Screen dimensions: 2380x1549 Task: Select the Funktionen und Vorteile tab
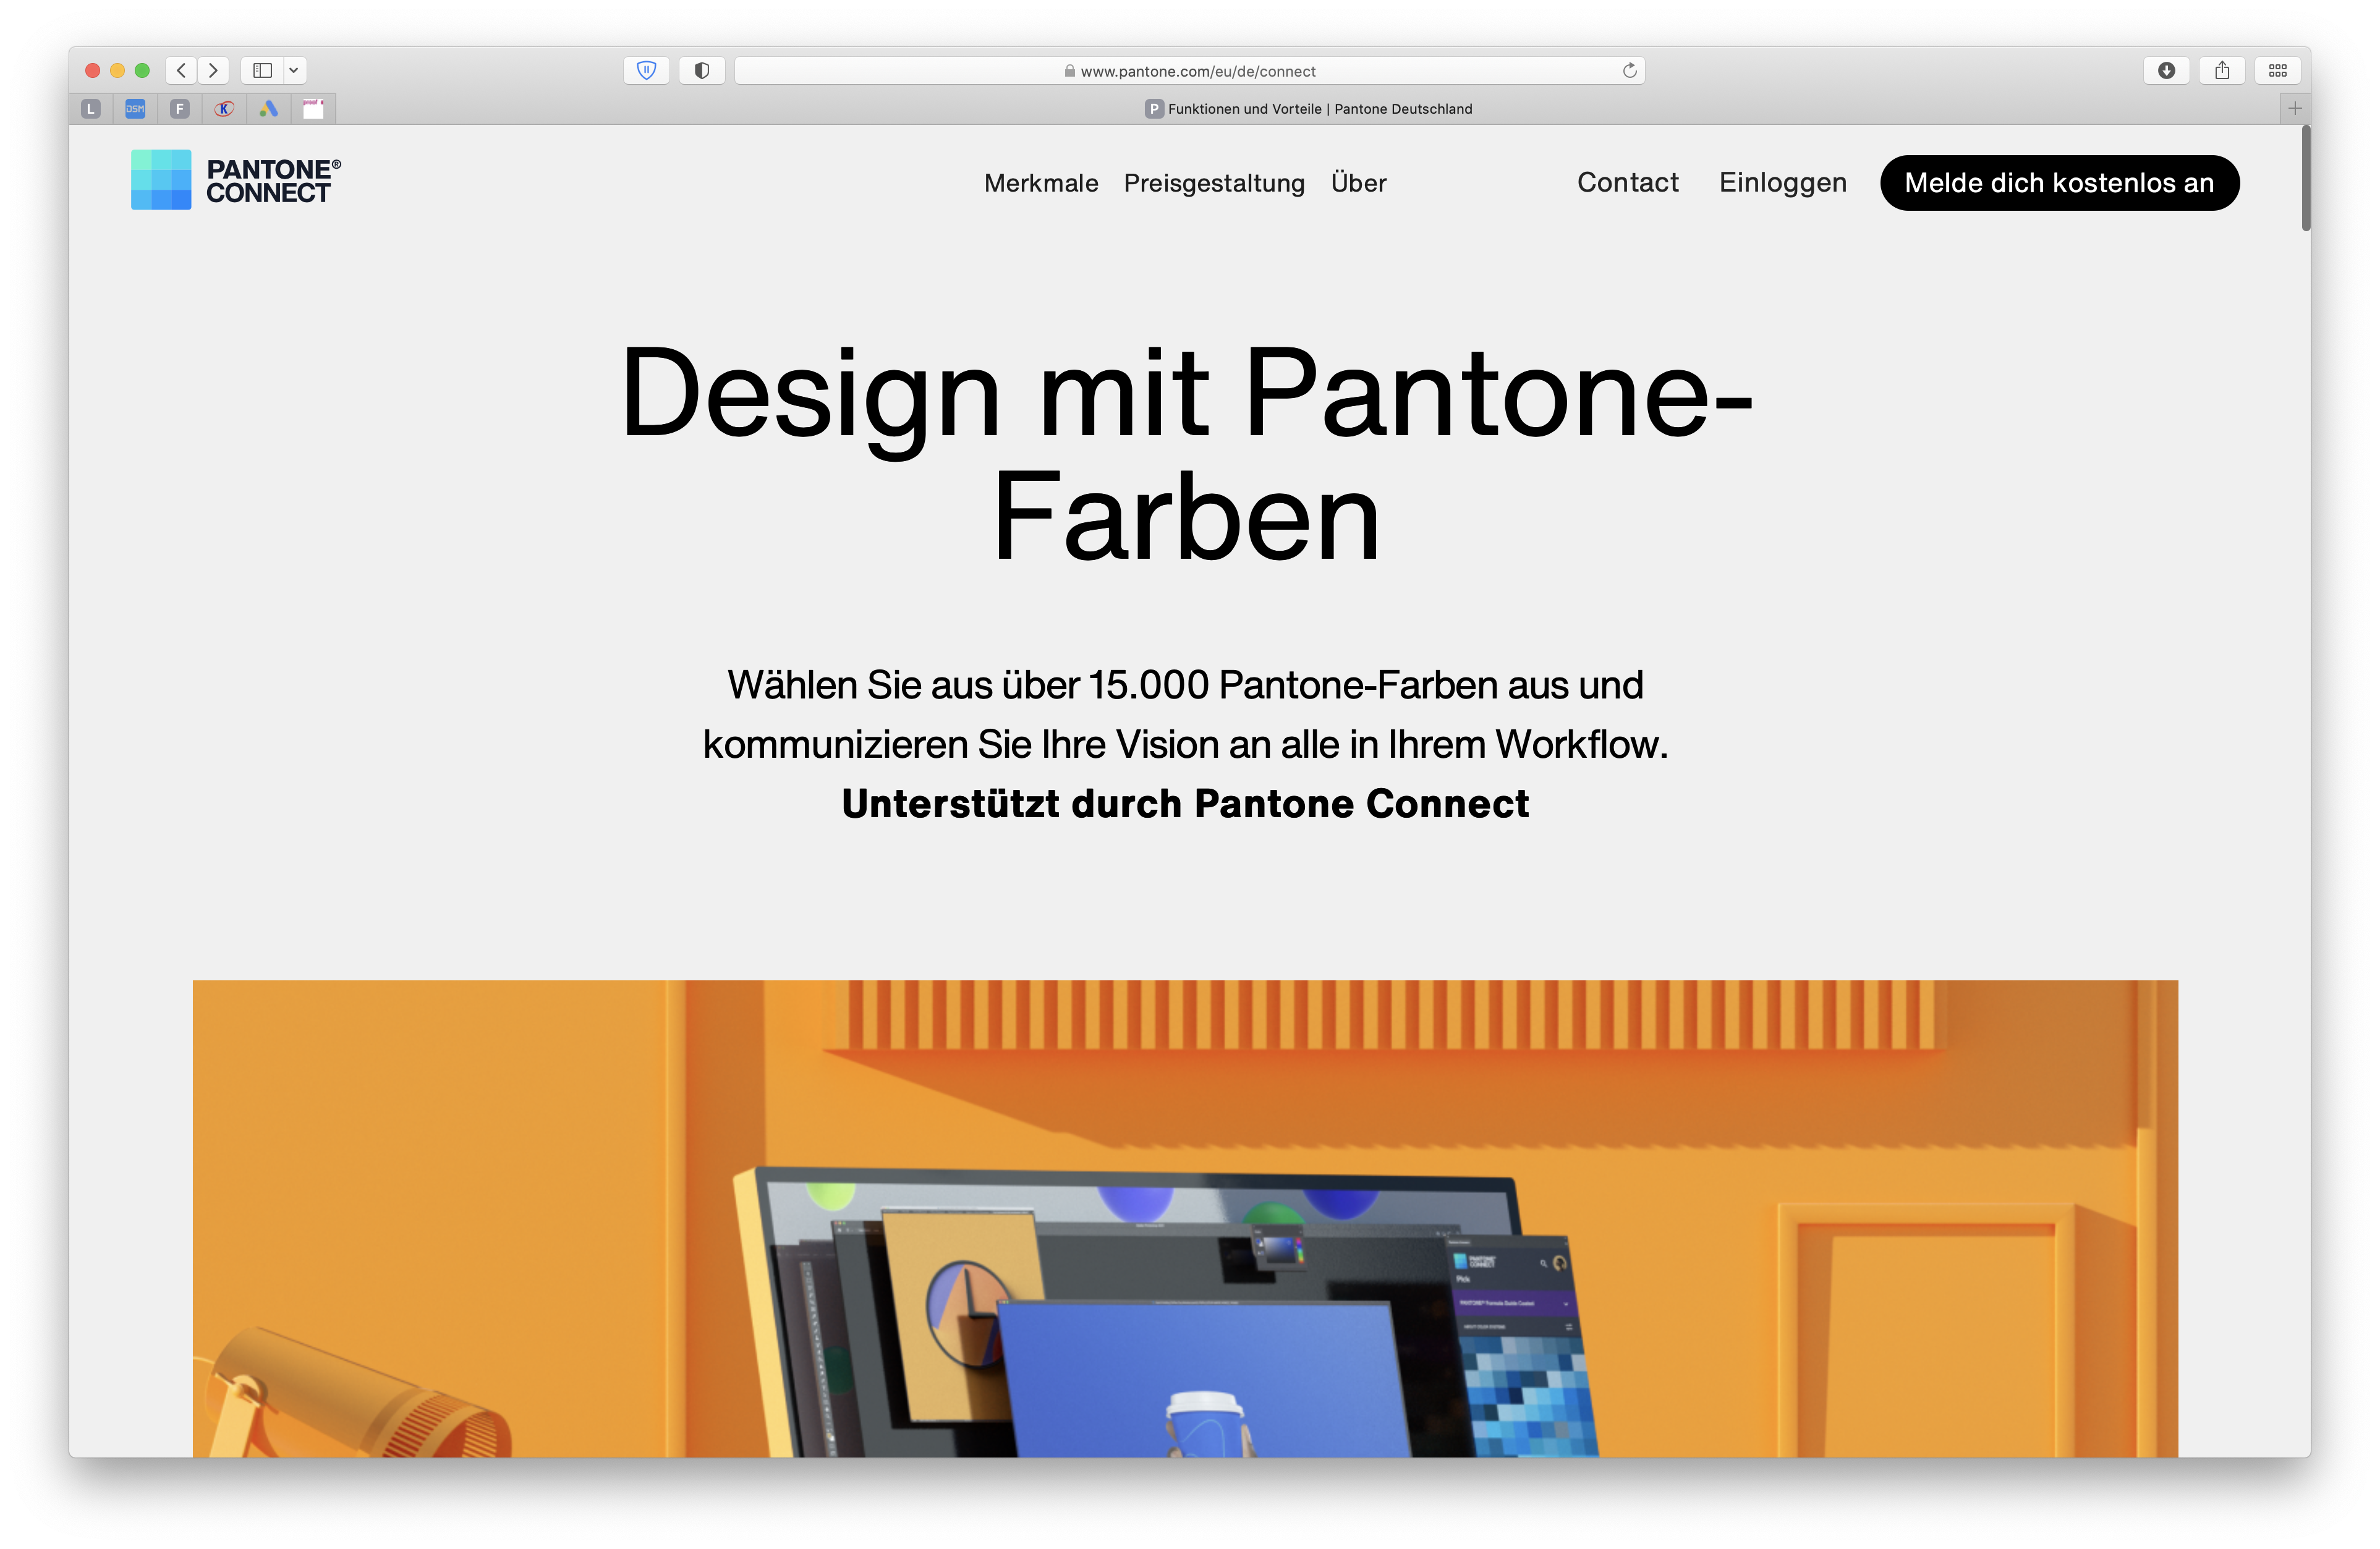point(1308,109)
